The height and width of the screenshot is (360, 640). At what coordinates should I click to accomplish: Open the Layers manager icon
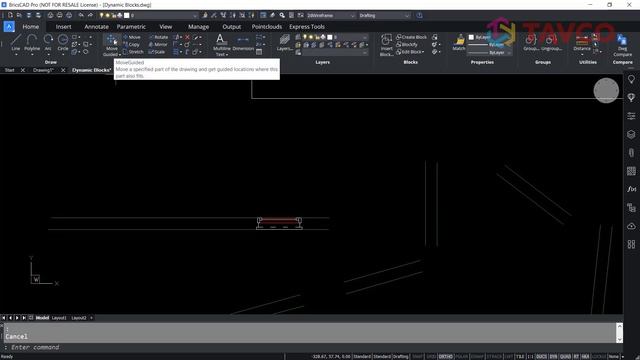point(284,42)
